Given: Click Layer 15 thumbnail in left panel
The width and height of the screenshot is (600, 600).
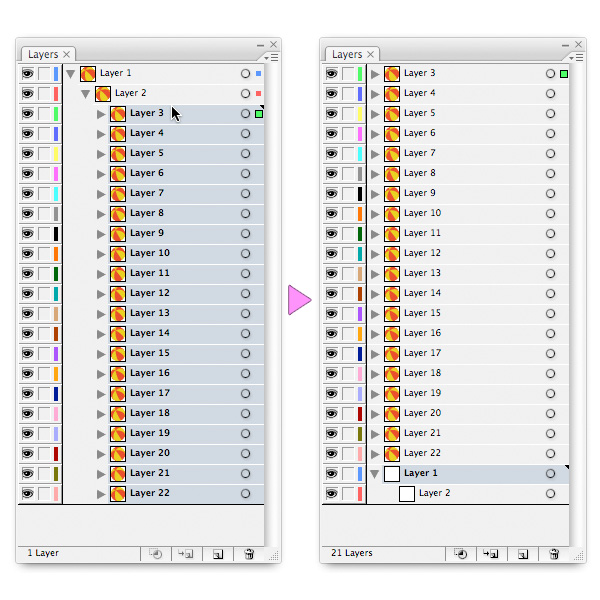Looking at the screenshot, I should pos(118,354).
